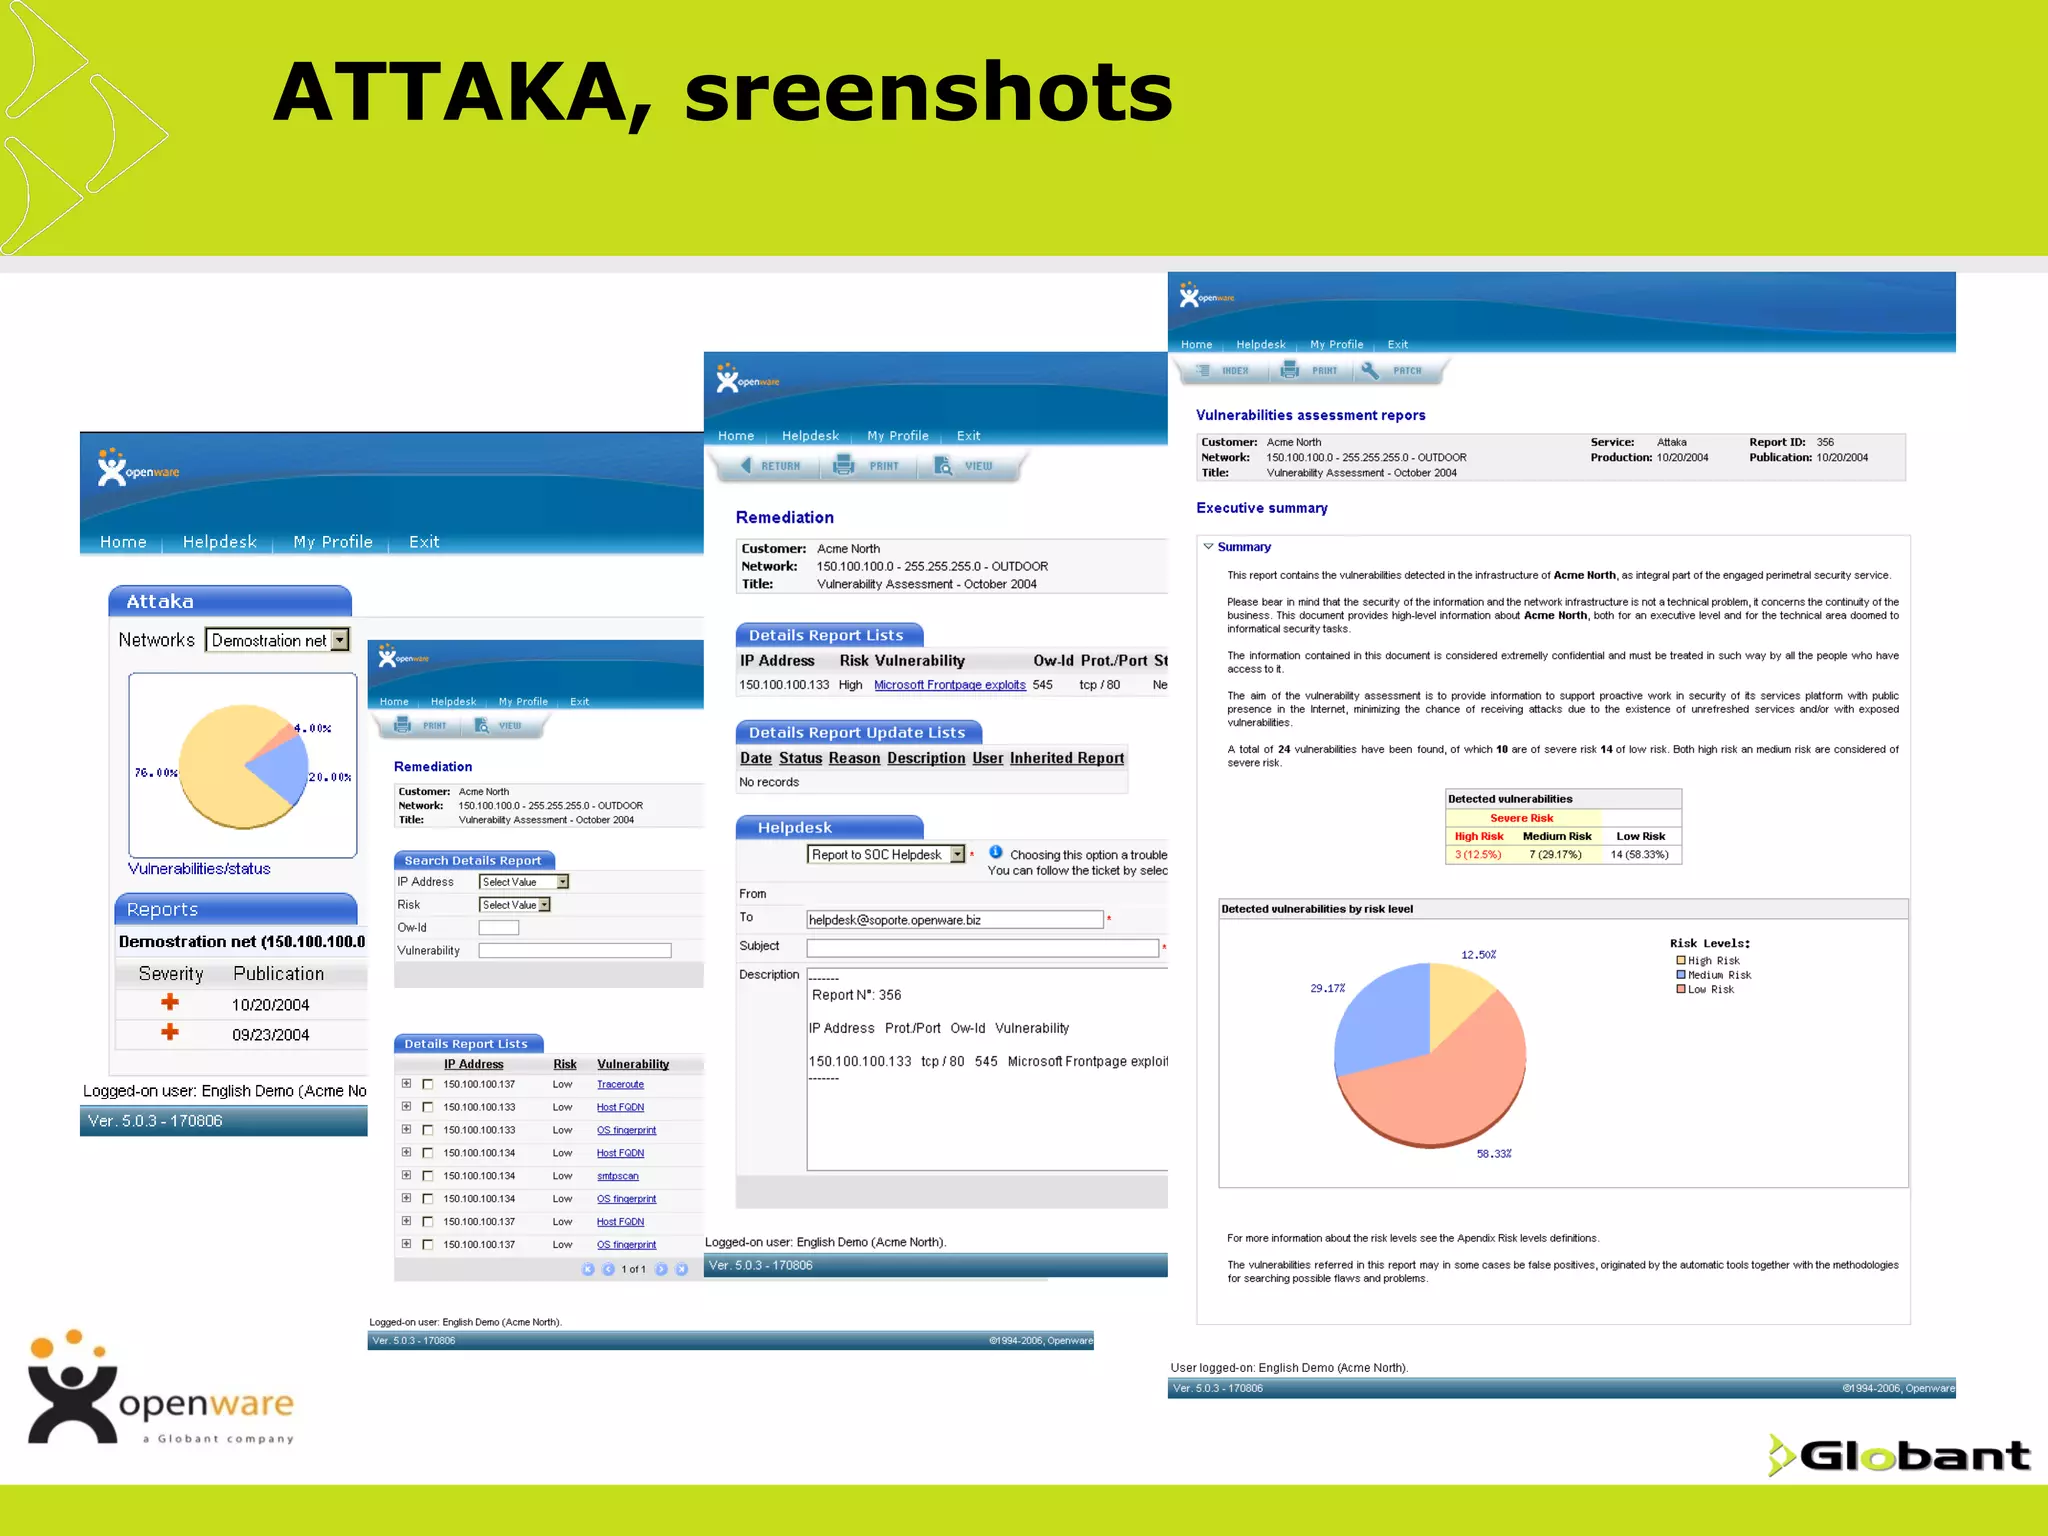Tick checkbox for 150.100.100.137 OS fingerprint row
The height and width of the screenshot is (1536, 2048).
[428, 1245]
